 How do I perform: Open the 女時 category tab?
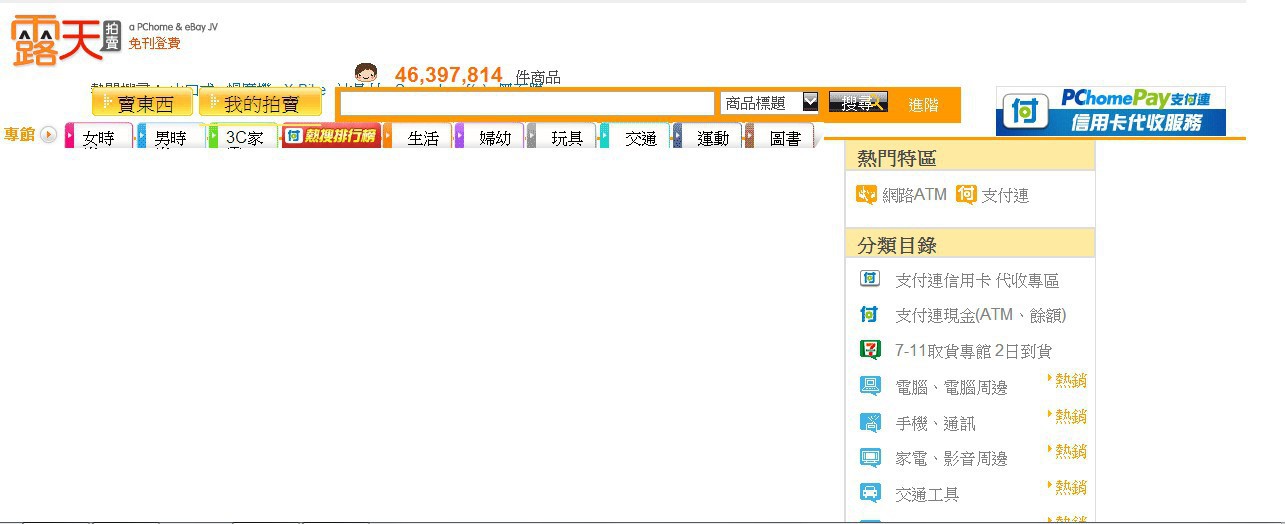tap(99, 137)
